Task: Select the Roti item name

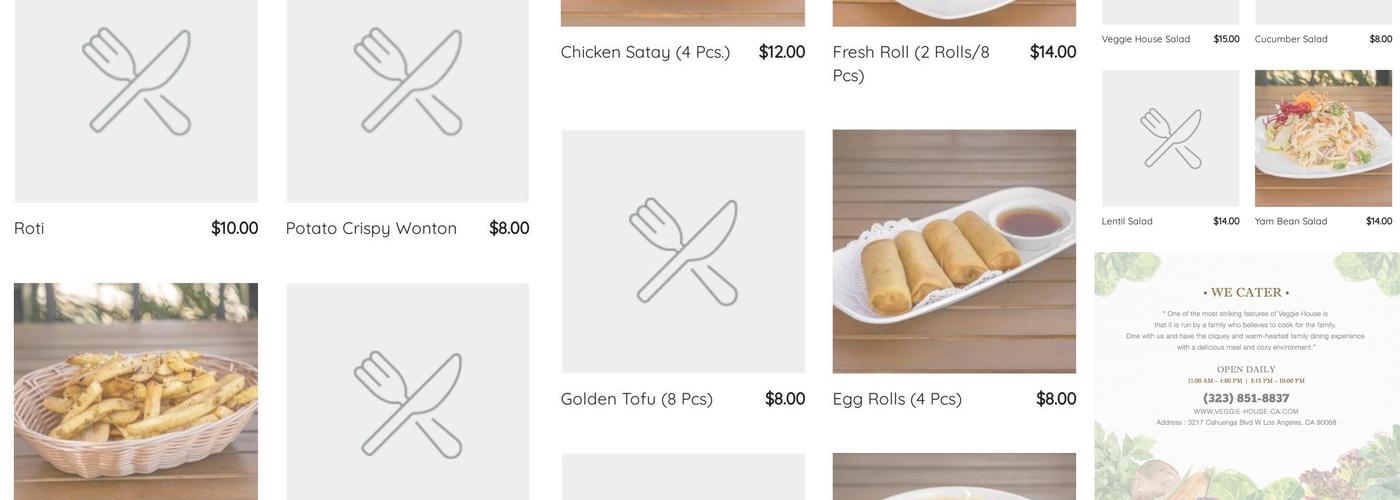Action: tap(29, 228)
